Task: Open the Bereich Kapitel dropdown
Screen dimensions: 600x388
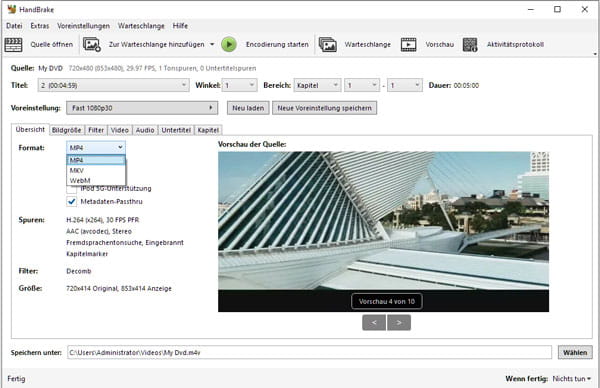Action: (317, 85)
